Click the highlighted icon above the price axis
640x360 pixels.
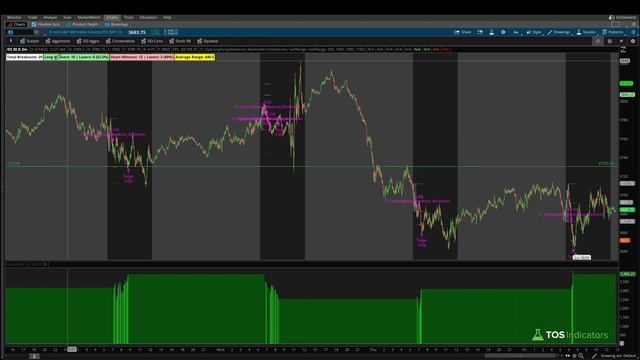(598, 41)
